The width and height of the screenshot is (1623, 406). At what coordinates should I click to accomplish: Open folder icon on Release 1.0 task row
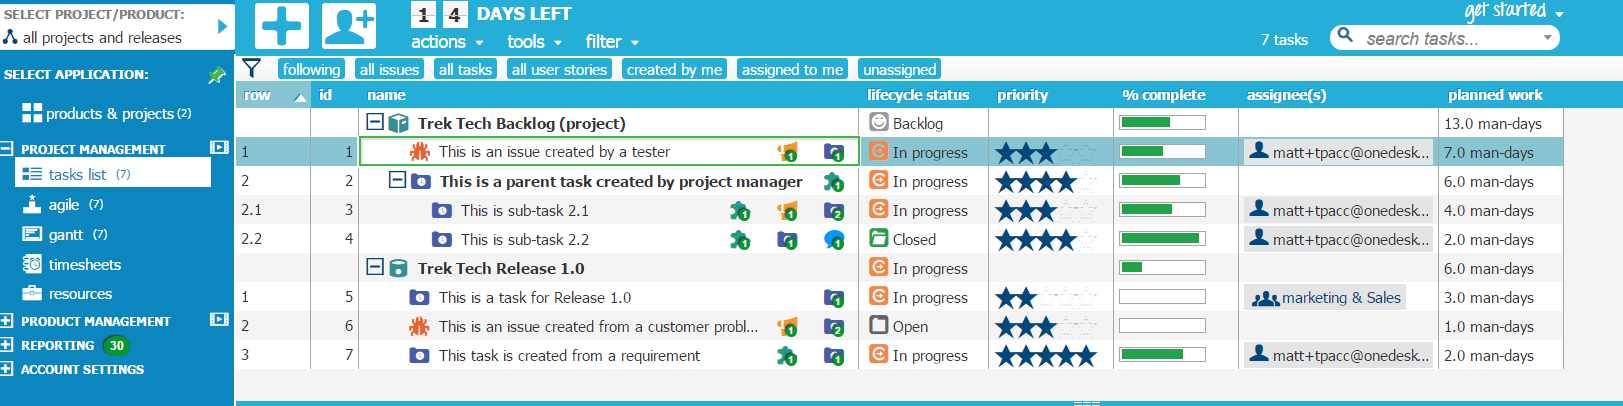(x=834, y=298)
